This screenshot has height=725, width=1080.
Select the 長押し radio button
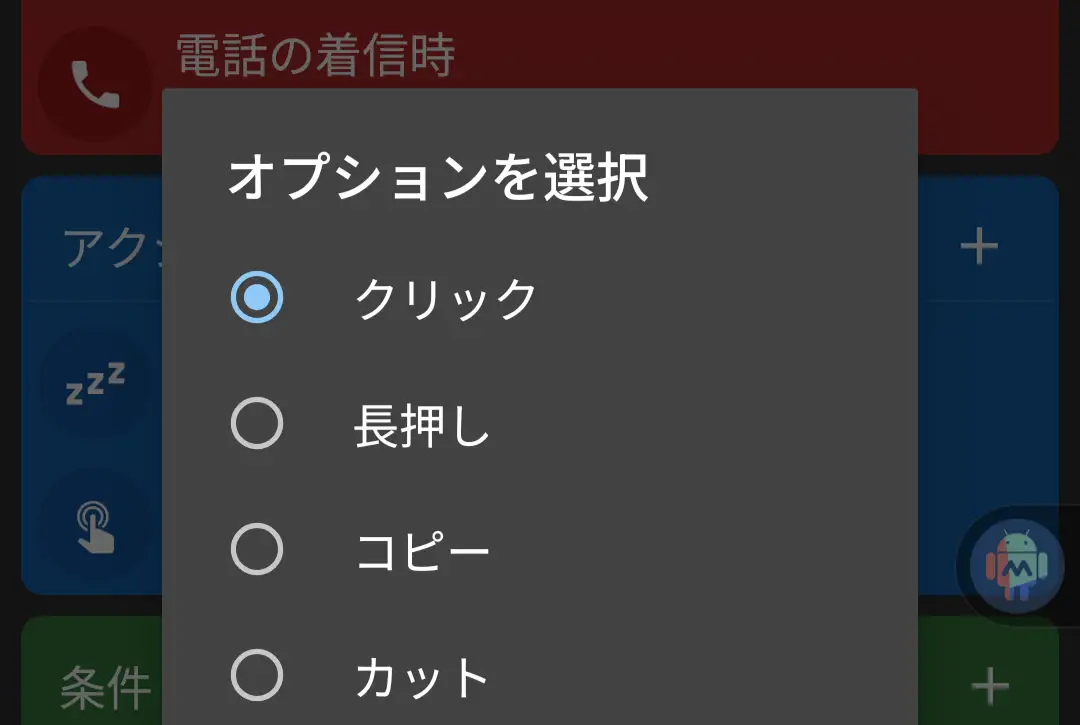[x=257, y=424]
